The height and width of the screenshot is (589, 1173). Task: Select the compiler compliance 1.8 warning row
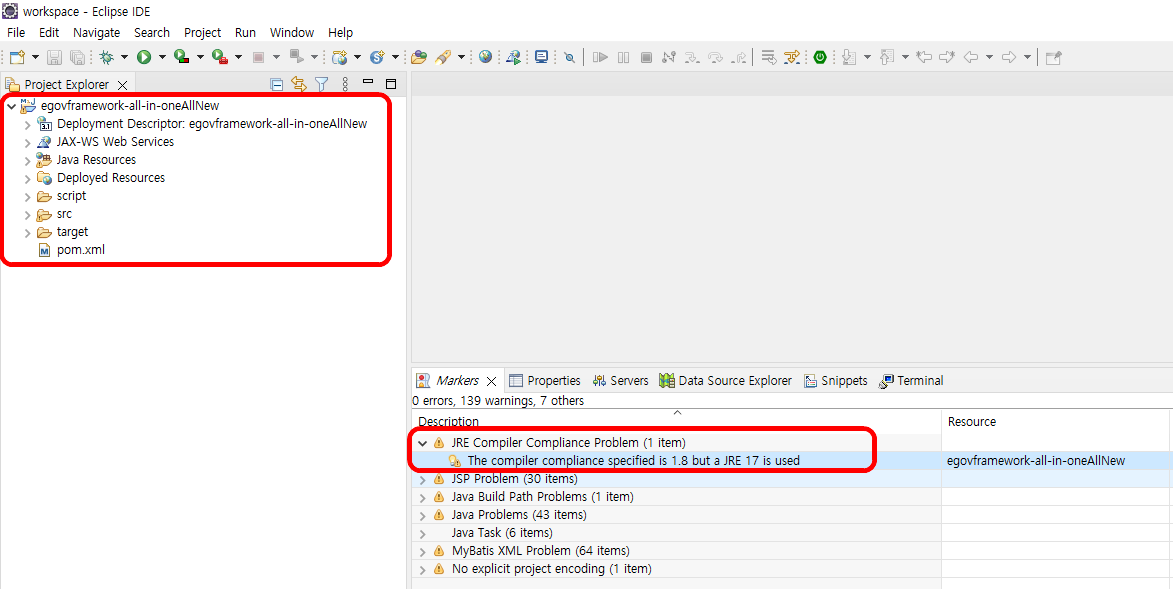point(634,460)
